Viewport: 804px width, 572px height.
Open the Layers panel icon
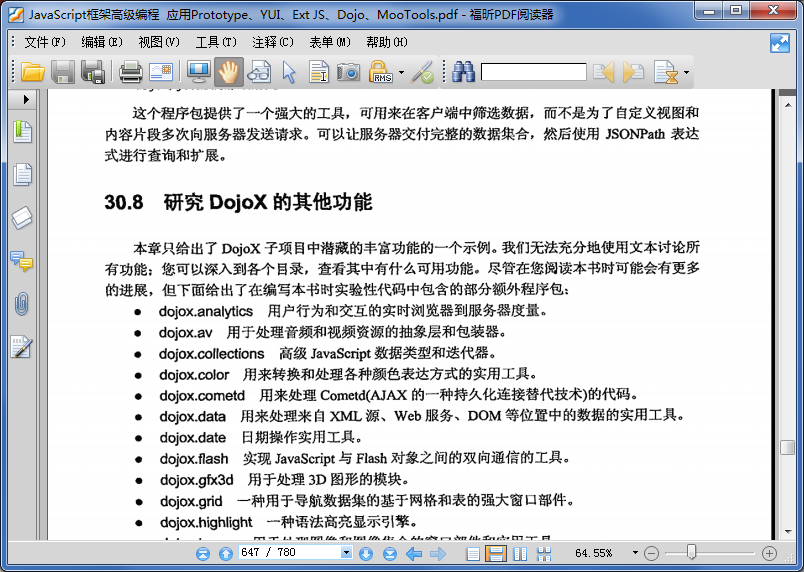click(22, 218)
